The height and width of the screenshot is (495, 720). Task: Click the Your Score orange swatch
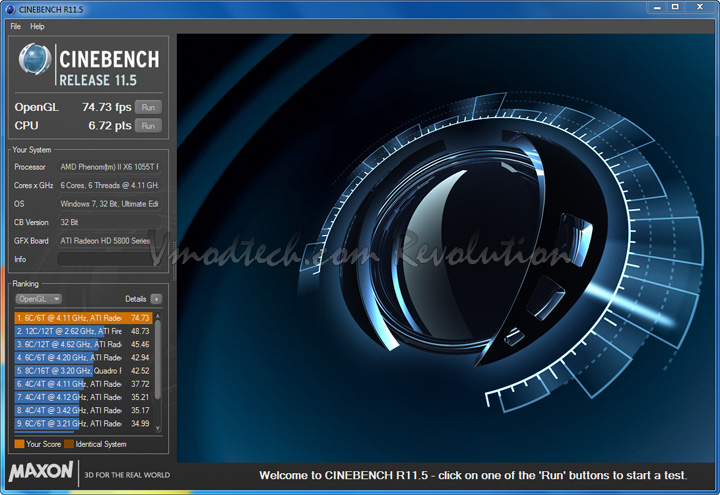click(x=19, y=444)
